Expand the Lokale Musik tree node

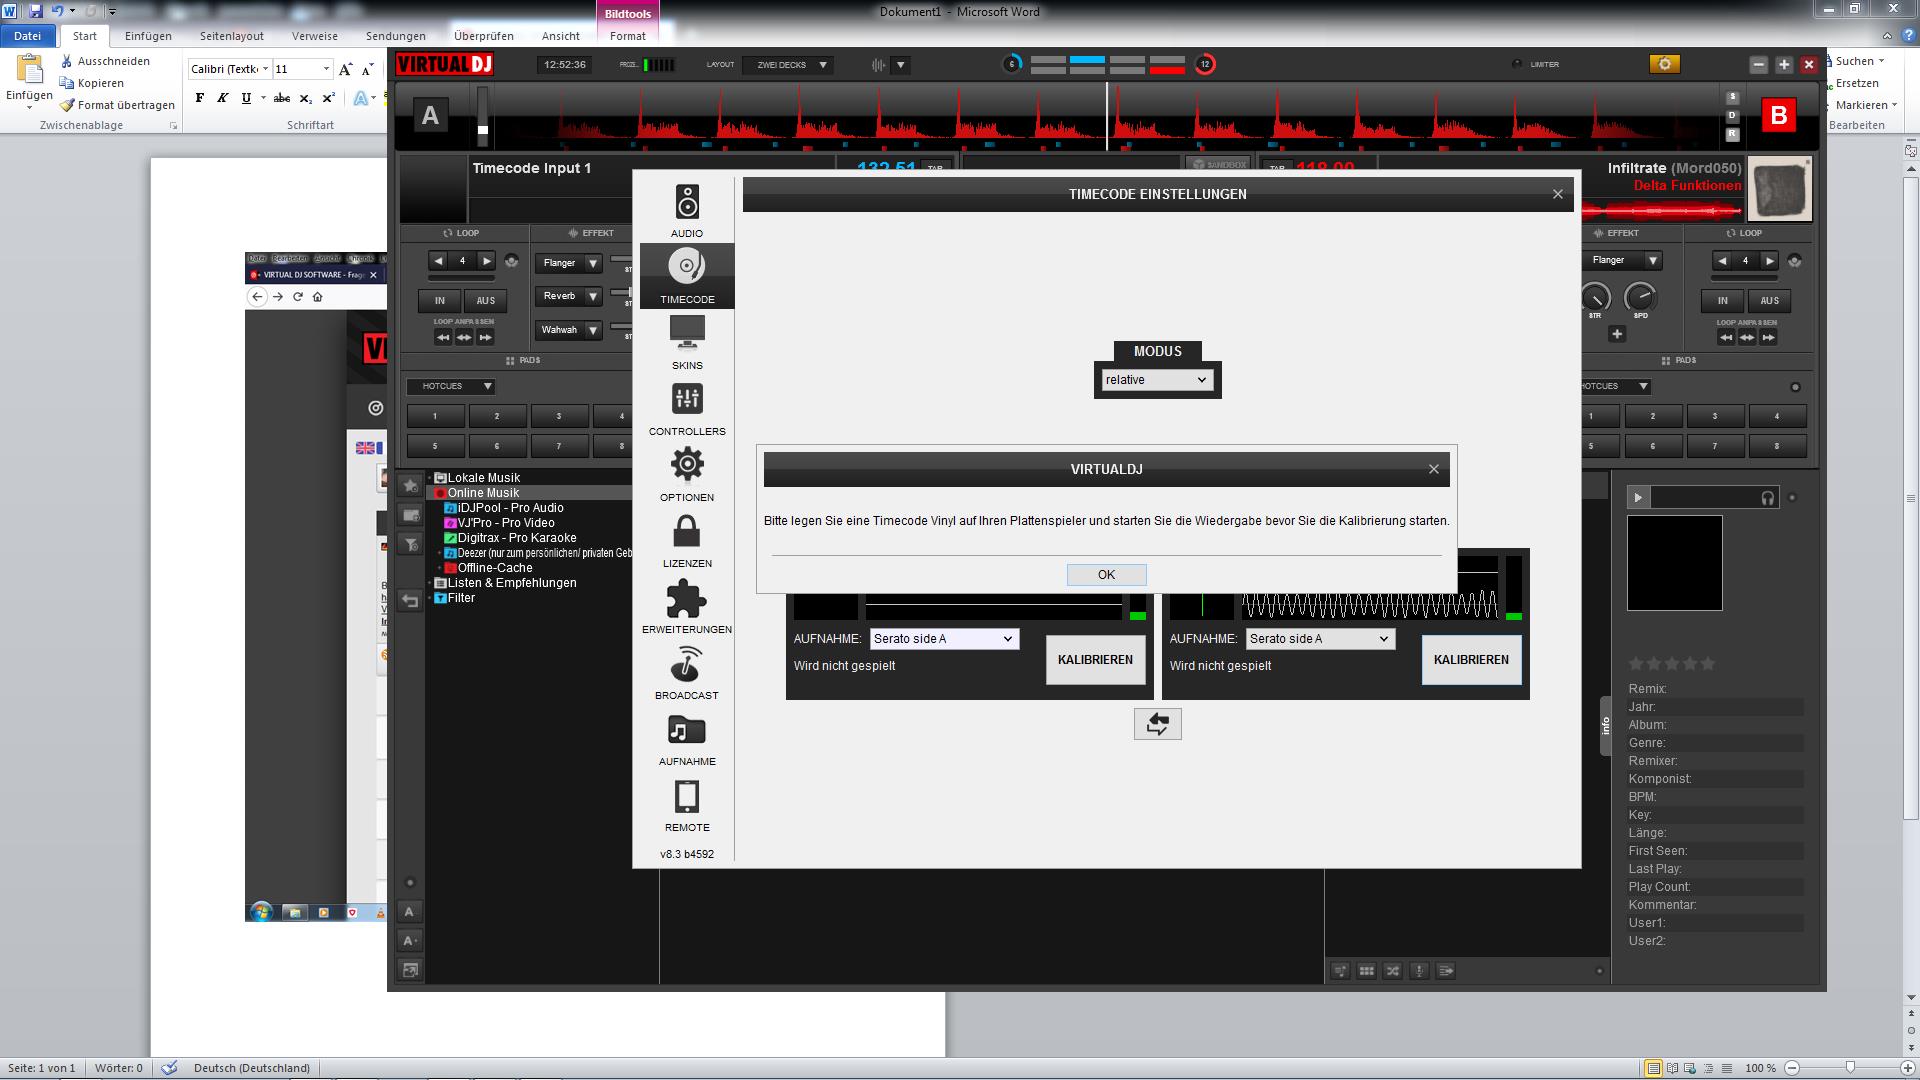click(x=431, y=478)
